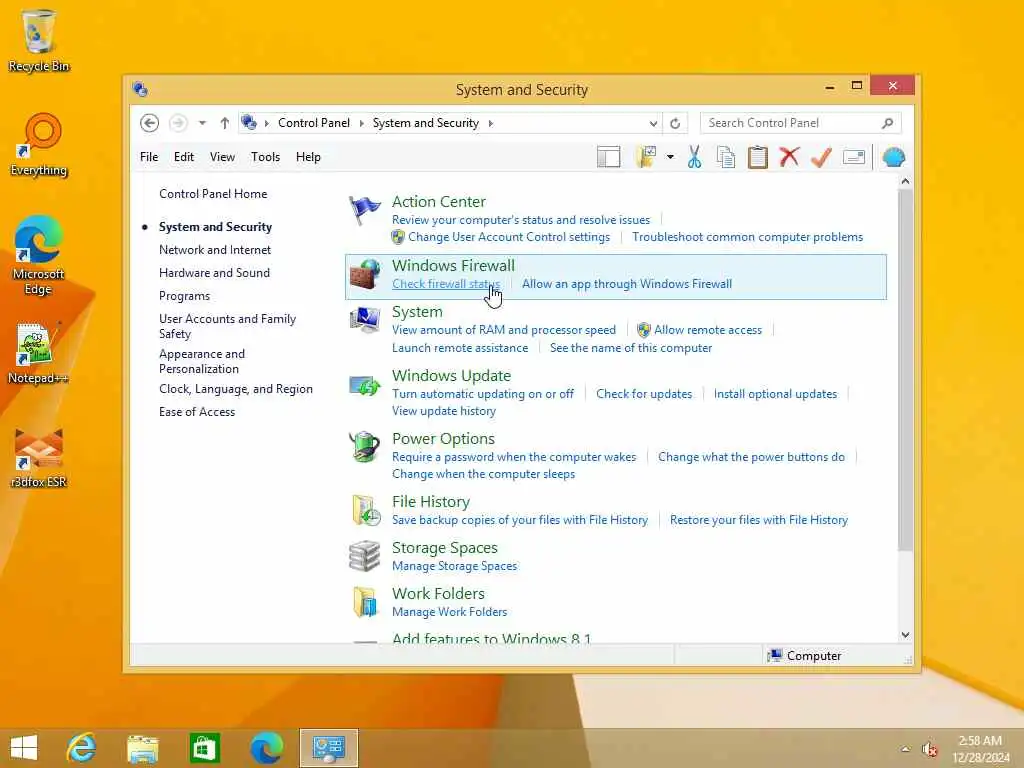
Task: Click the rename box toolbar icon
Action: click(854, 157)
